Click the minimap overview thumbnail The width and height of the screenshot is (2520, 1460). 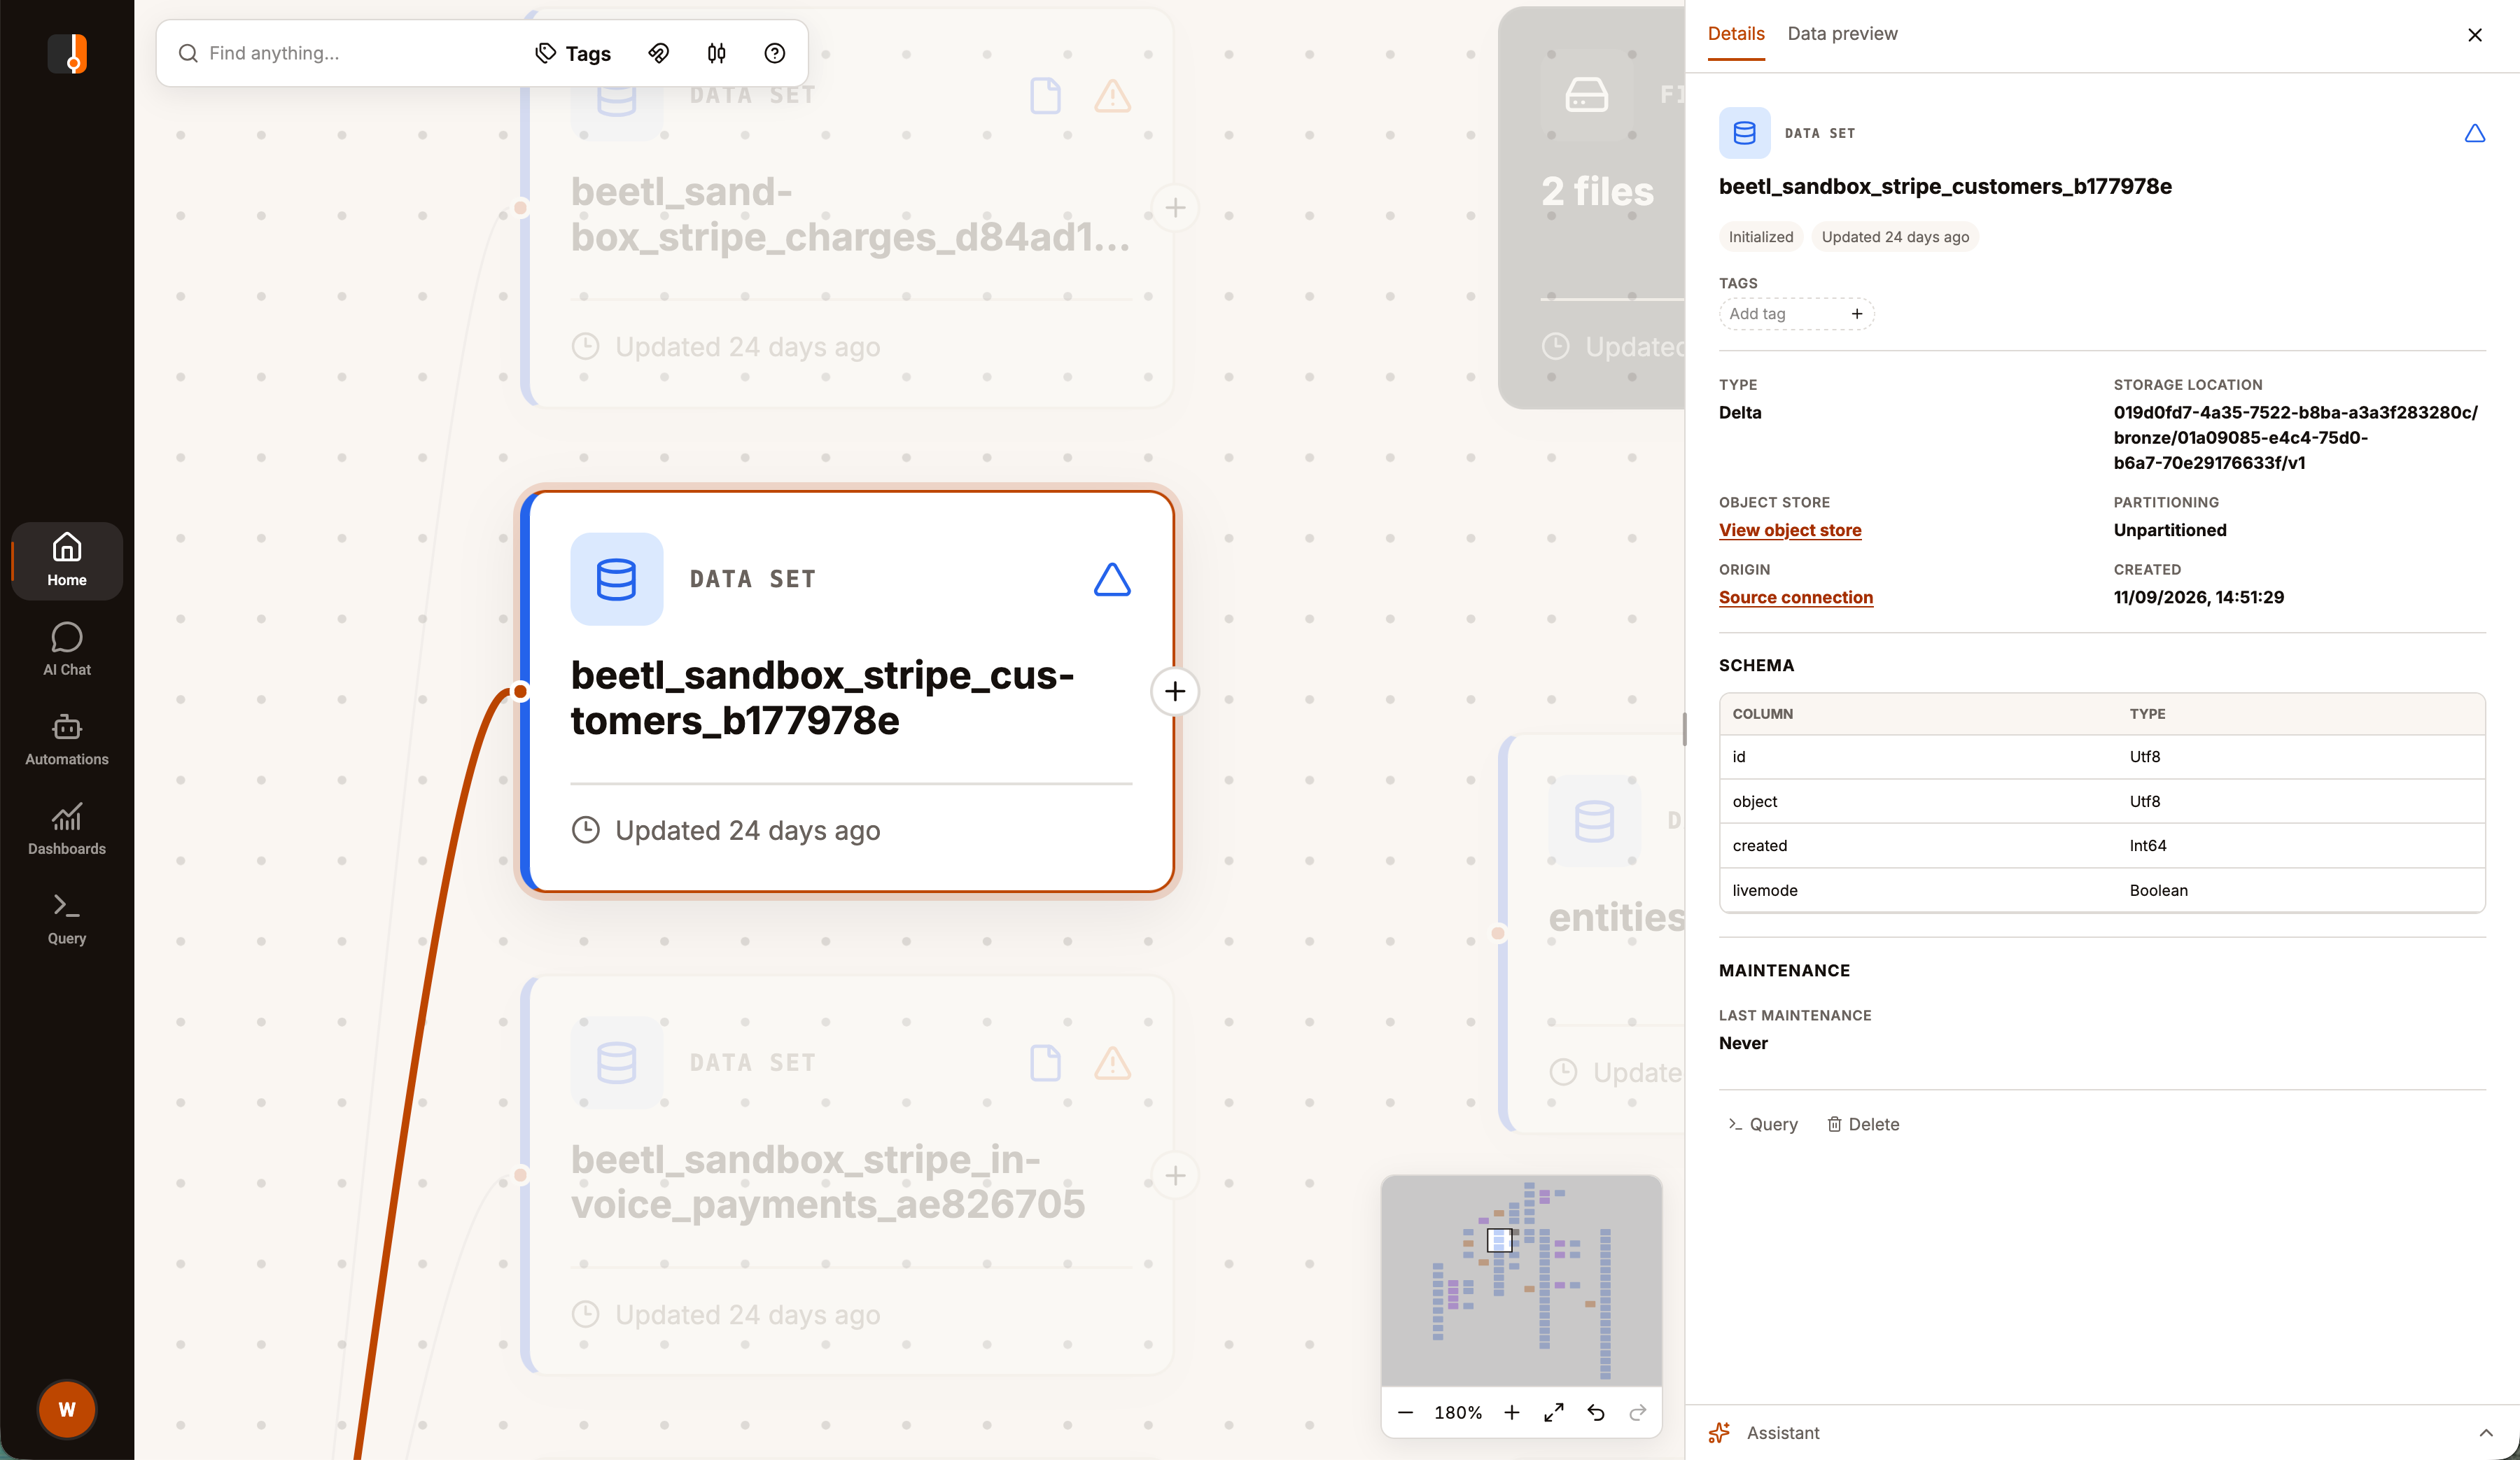(x=1521, y=1280)
